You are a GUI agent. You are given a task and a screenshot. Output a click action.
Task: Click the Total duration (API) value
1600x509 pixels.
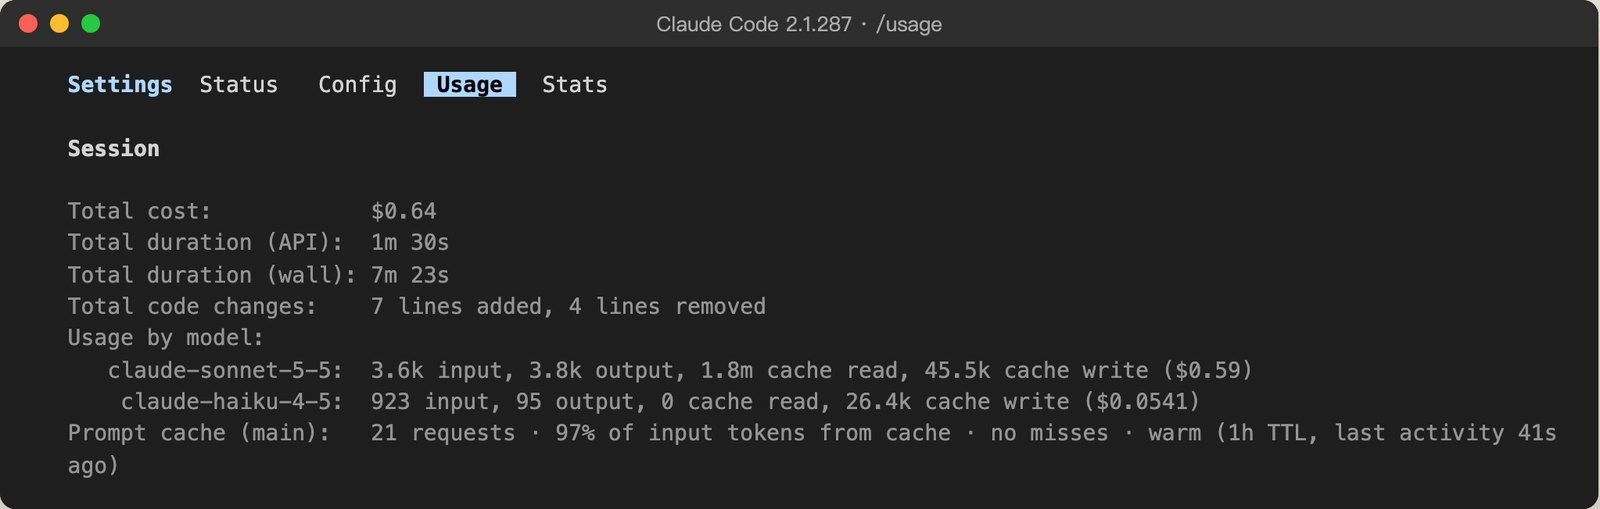point(409,242)
